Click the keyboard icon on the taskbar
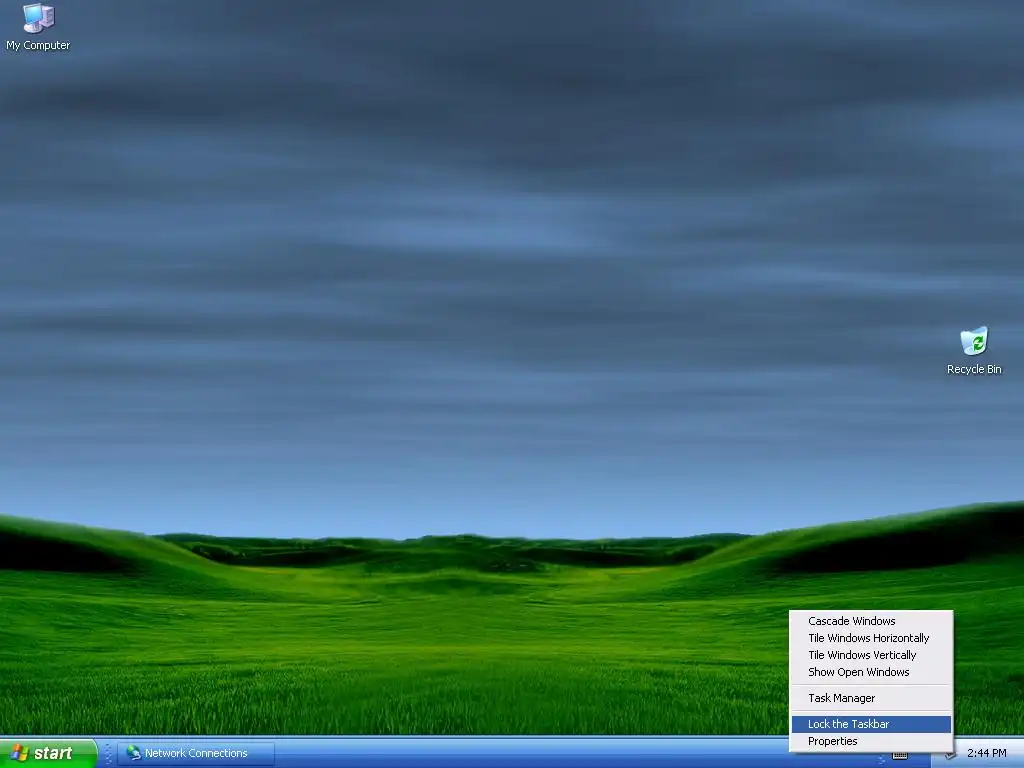The height and width of the screenshot is (768, 1024). [x=900, y=756]
